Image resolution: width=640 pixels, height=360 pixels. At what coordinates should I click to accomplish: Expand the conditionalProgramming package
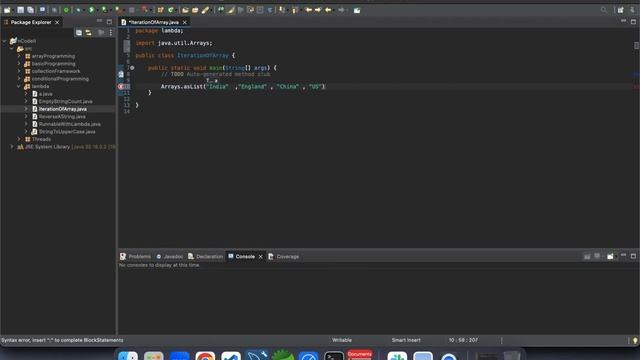pos(19,79)
